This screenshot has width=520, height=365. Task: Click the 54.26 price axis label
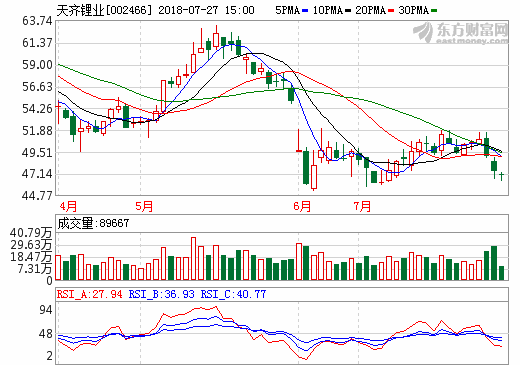(x=37, y=109)
